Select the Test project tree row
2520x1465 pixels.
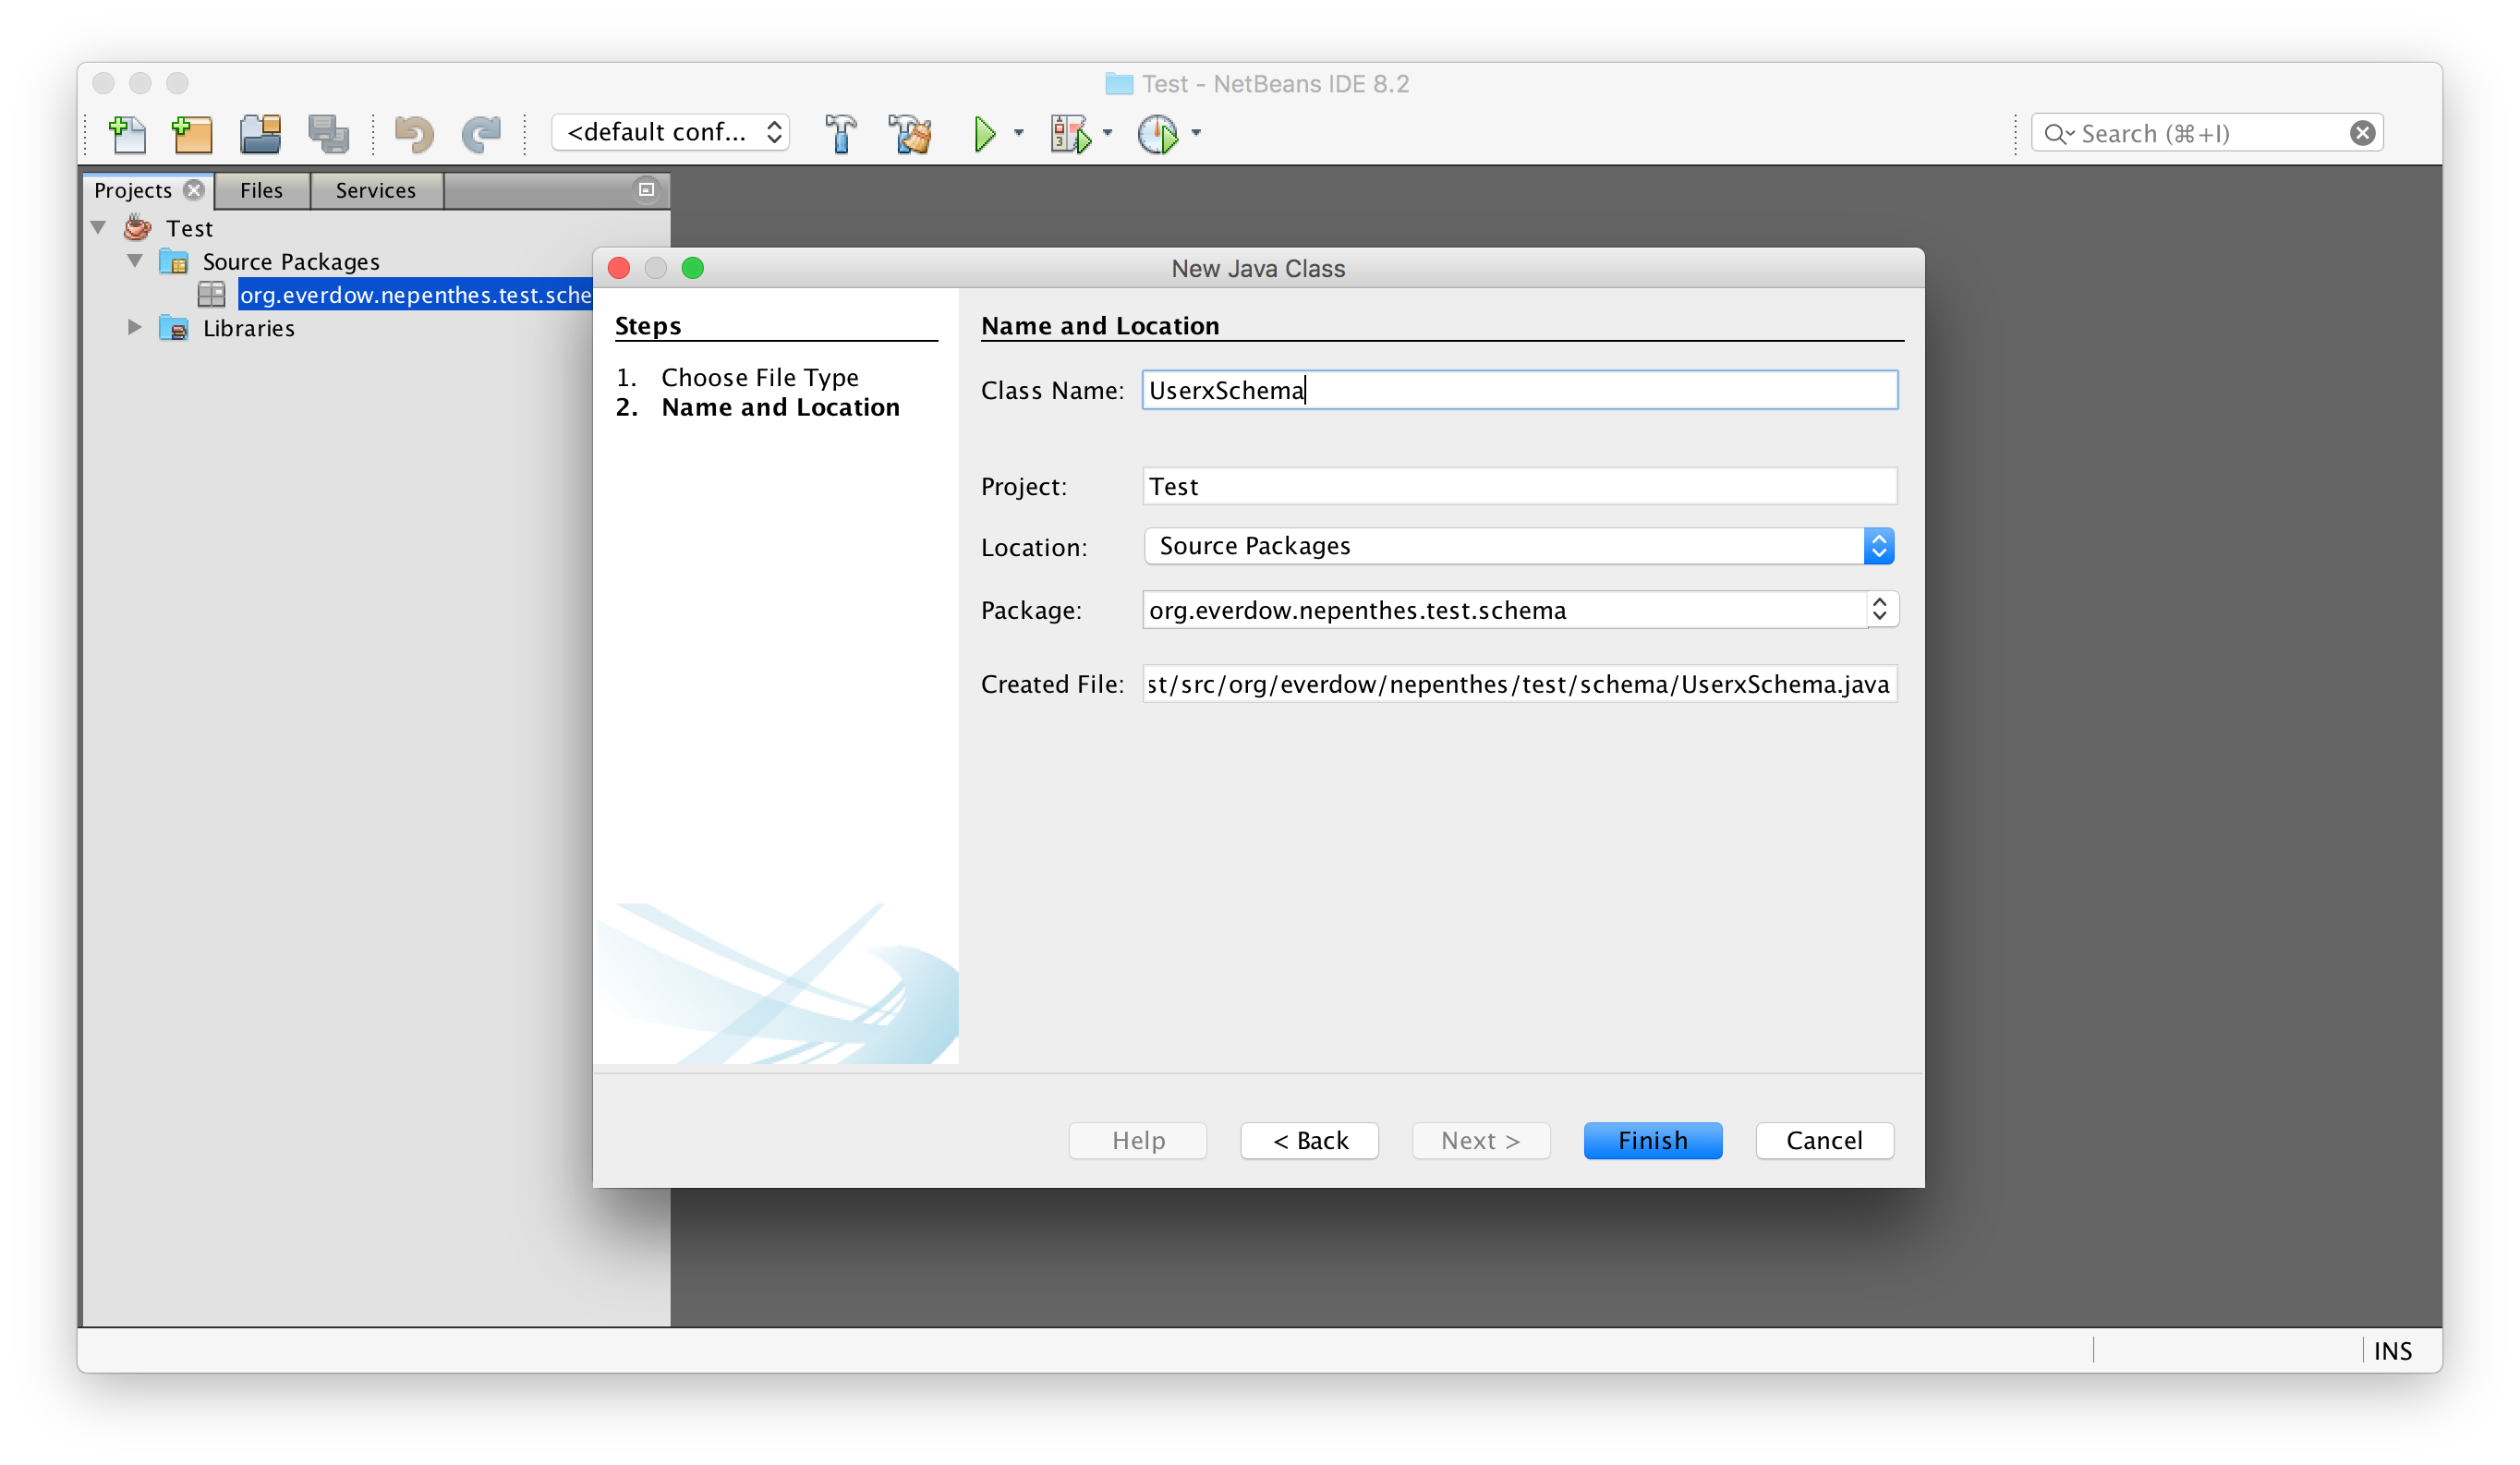tap(189, 228)
